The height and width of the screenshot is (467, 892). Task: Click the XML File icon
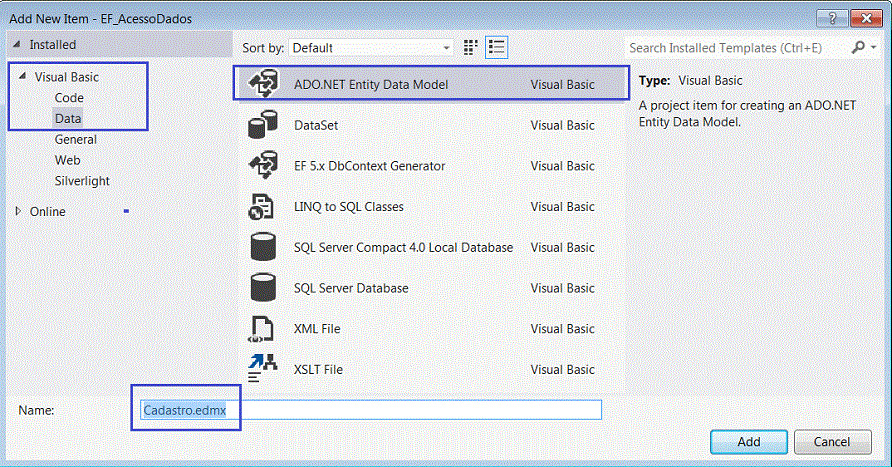pos(261,329)
